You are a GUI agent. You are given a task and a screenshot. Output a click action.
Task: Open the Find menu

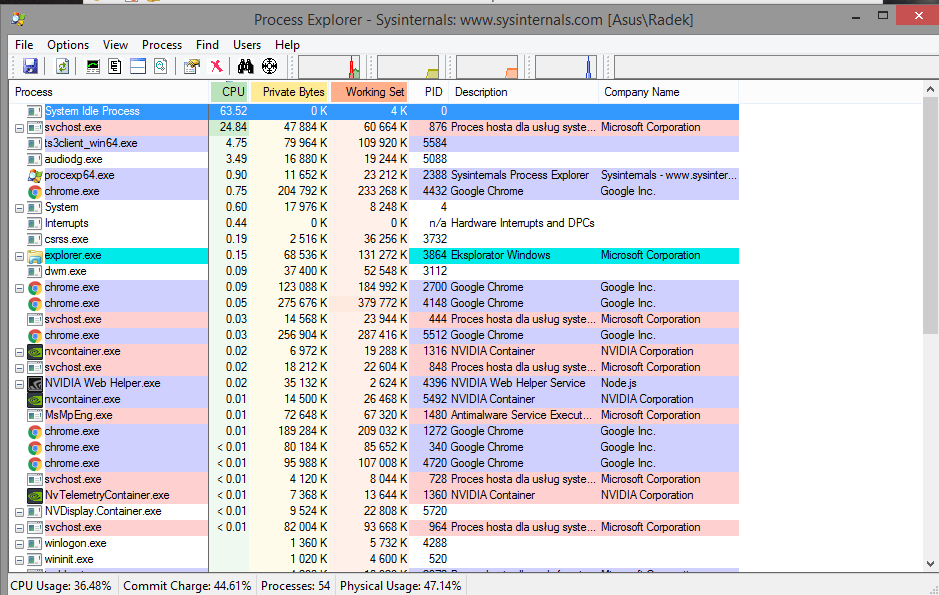(x=207, y=45)
